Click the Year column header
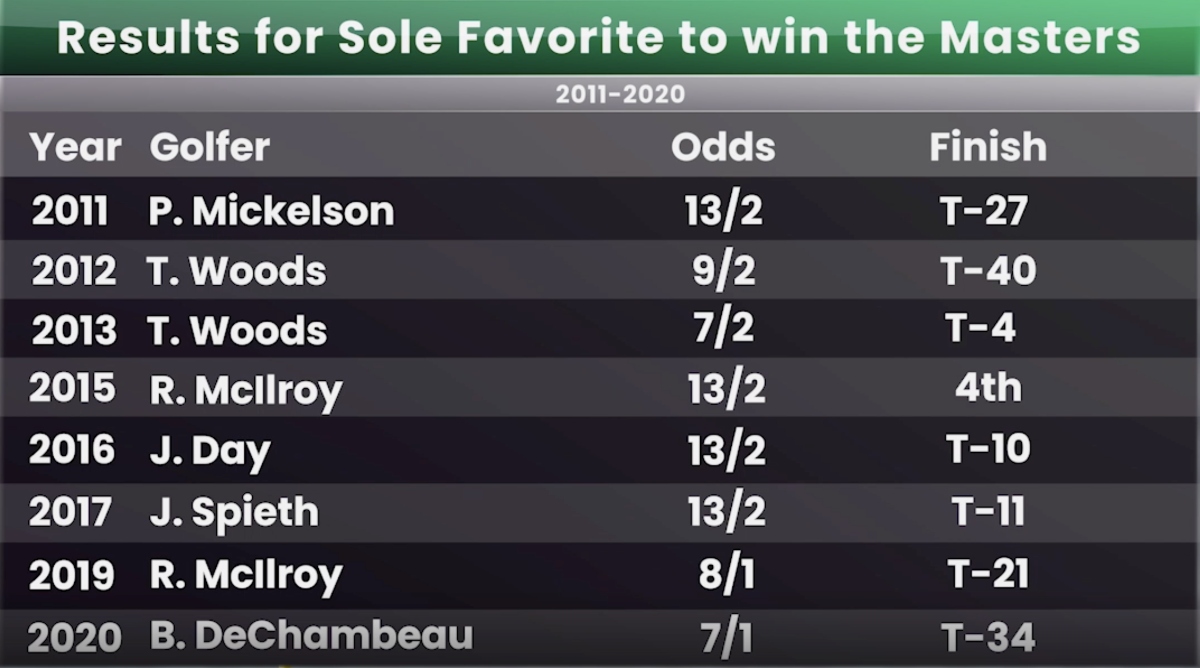 (x=75, y=148)
